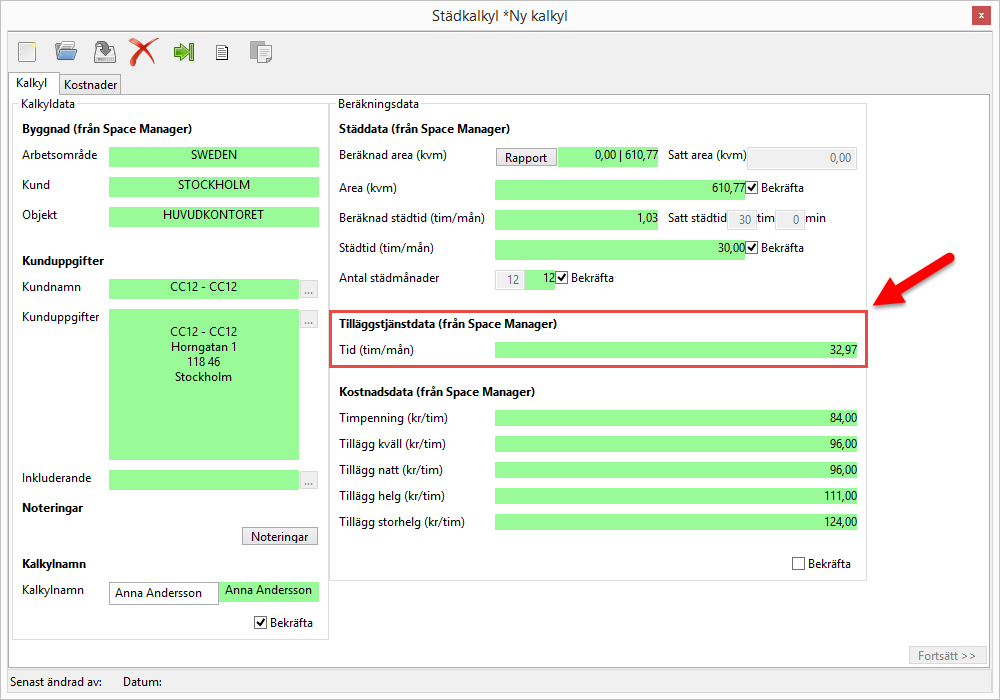The width and height of the screenshot is (1000, 700).
Task: Open the single document report icon
Action: coord(222,53)
